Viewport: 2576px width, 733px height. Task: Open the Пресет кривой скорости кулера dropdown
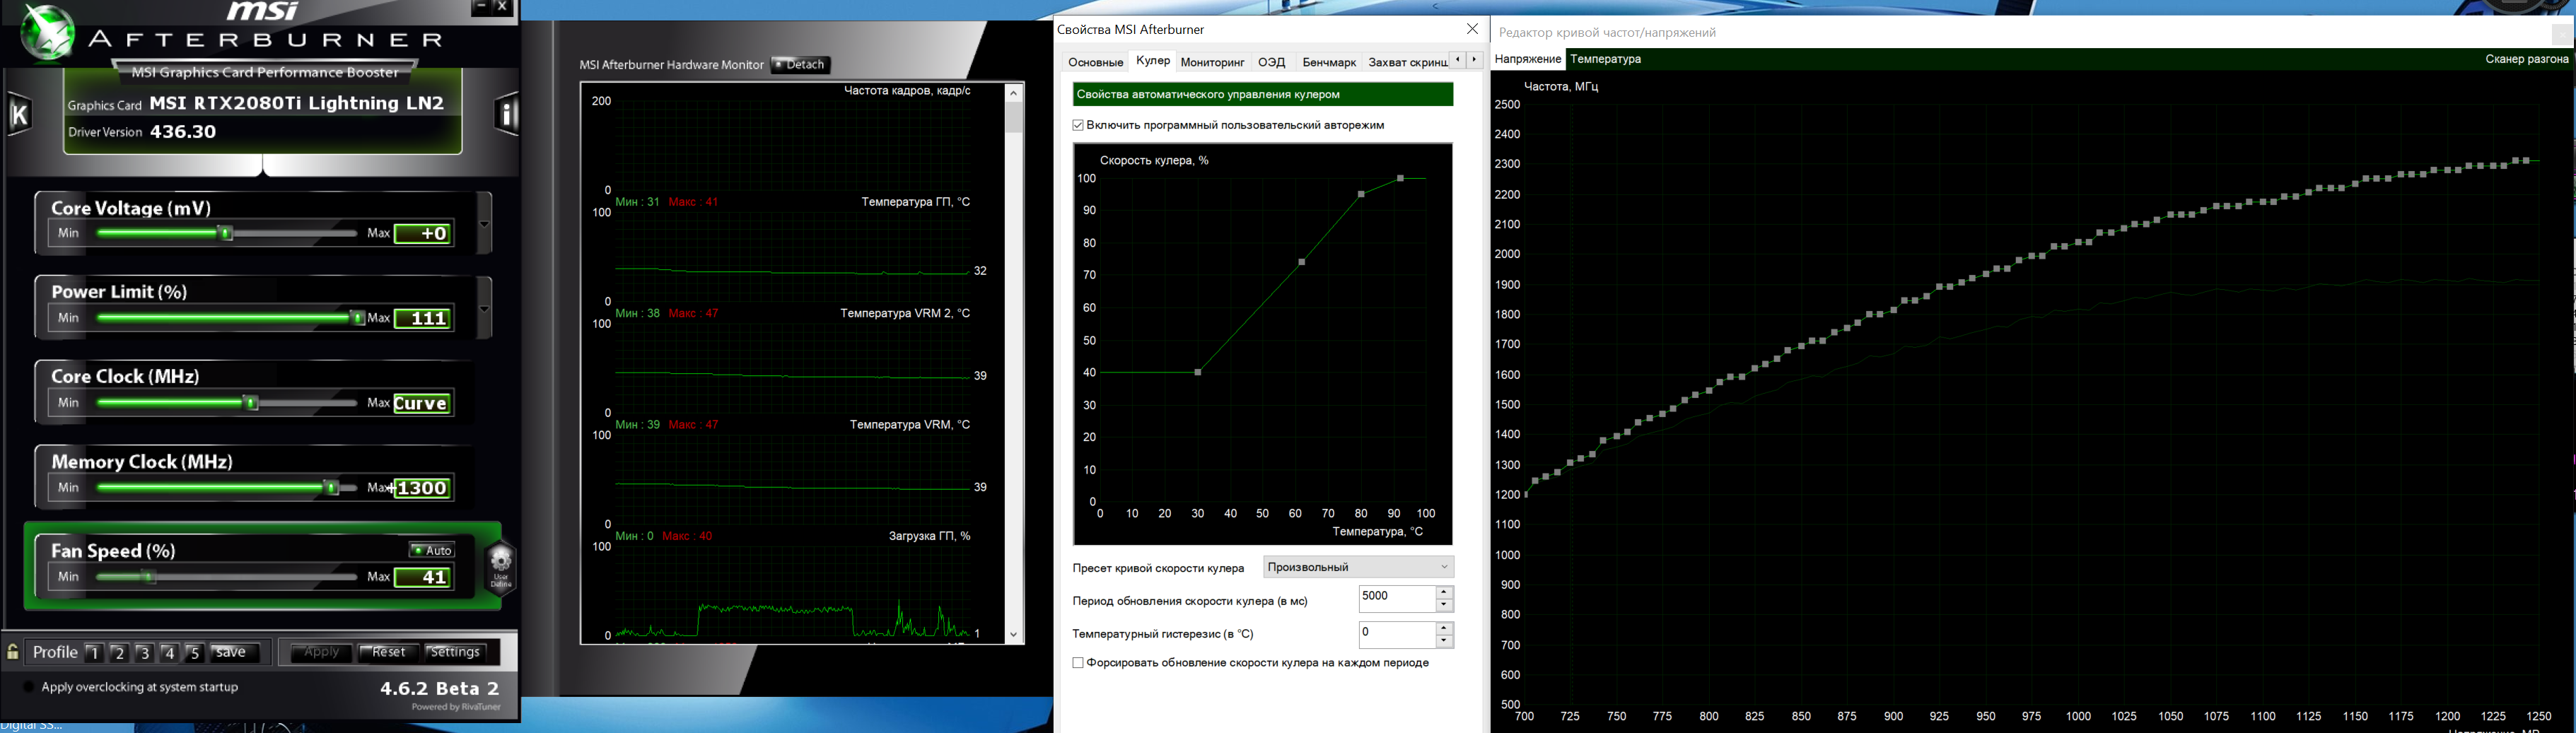[x=1358, y=567]
